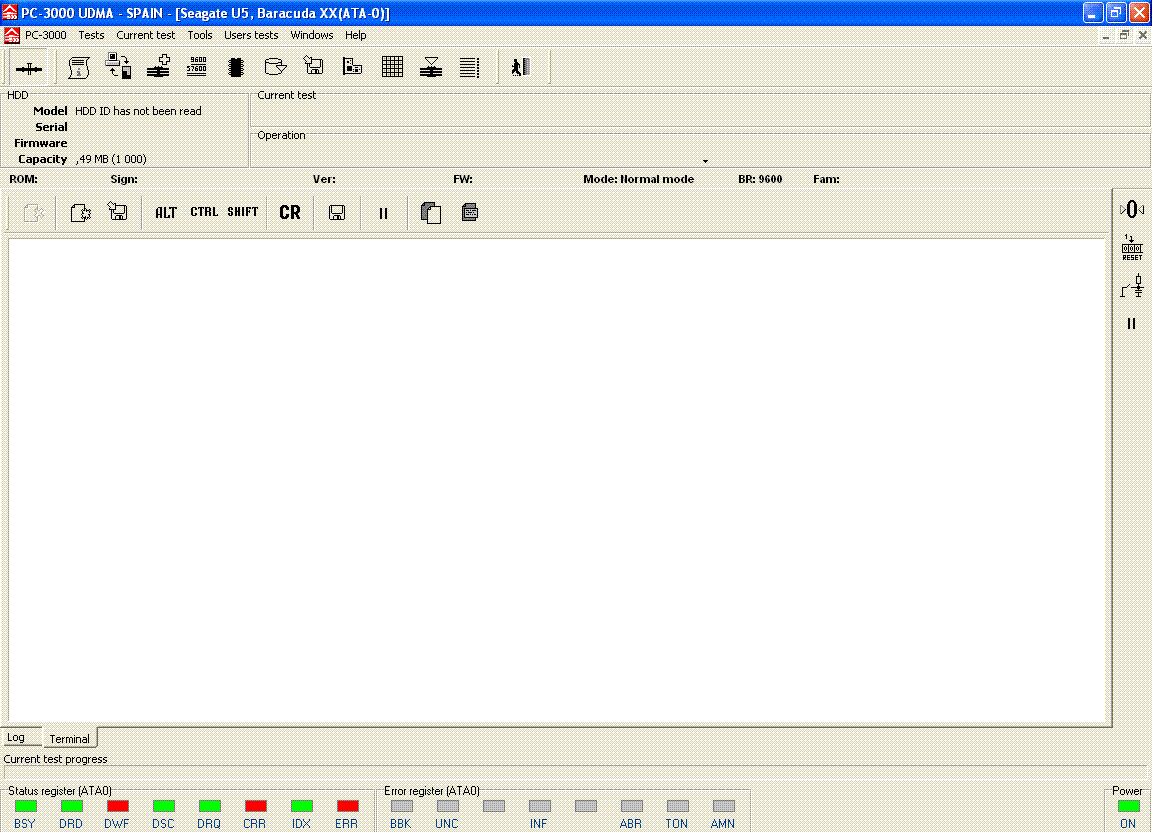The width and height of the screenshot is (1154, 832).
Task: Click the DSC status indicator
Action: pyautogui.click(x=163, y=806)
